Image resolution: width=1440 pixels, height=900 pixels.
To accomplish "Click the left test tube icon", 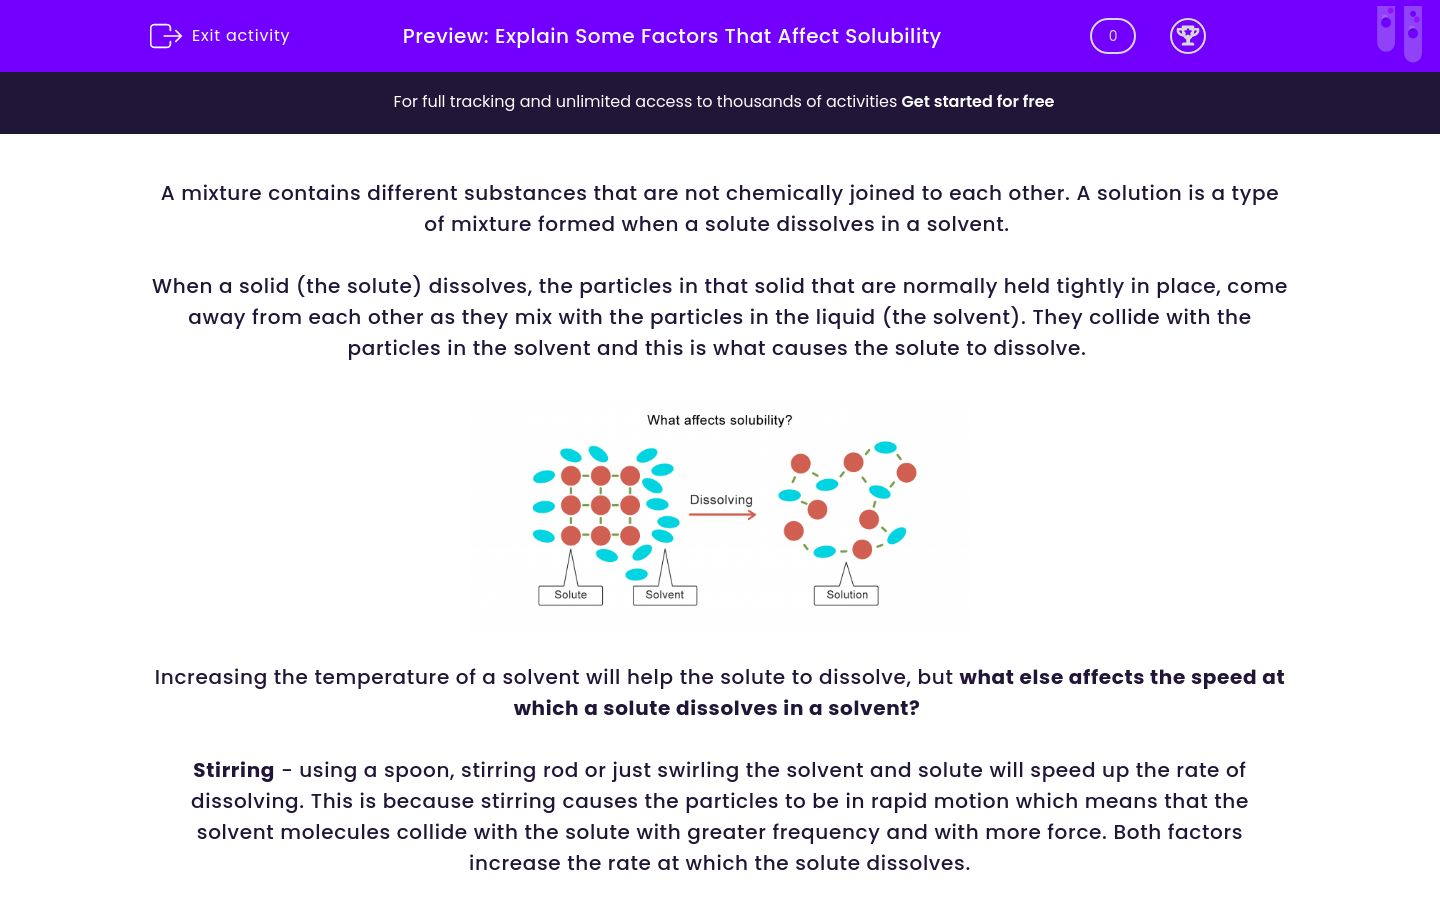I will pos(1385,30).
